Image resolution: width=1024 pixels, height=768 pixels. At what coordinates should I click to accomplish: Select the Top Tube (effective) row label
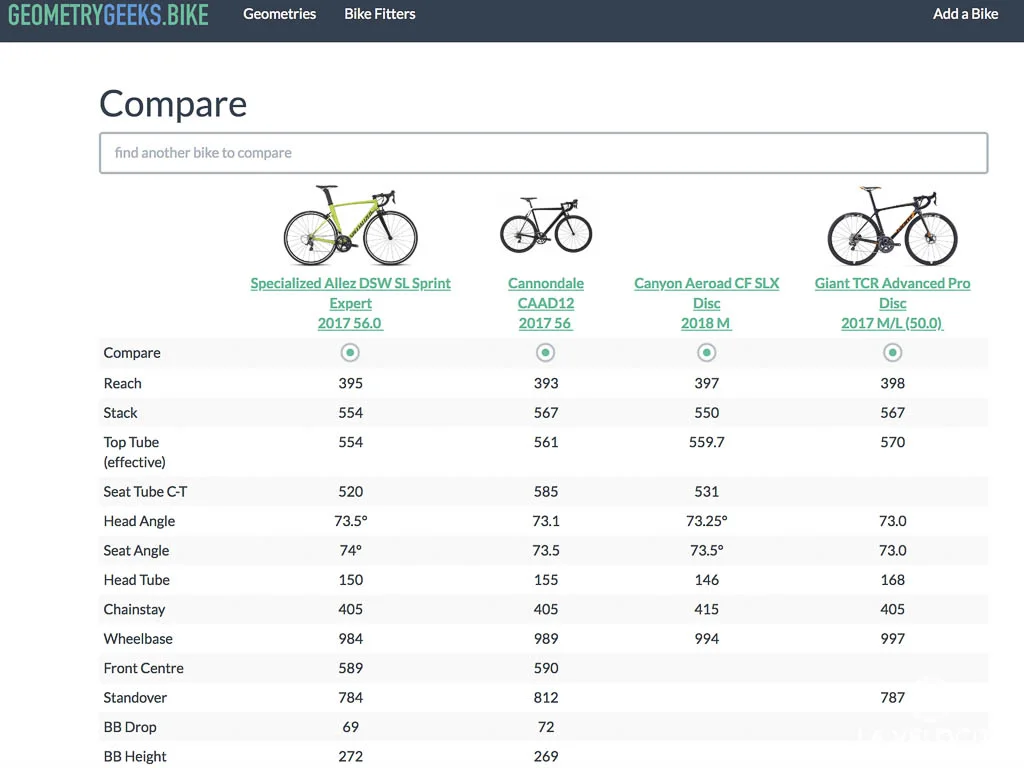[135, 452]
